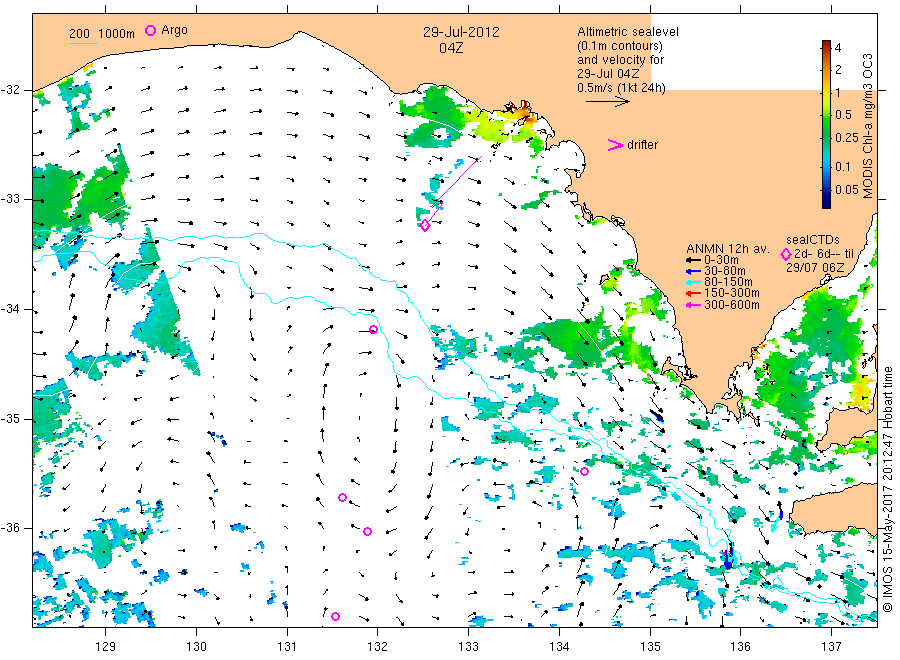
Task: Select the Argo float near 132E 34.2S
Action: pyautogui.click(x=374, y=329)
